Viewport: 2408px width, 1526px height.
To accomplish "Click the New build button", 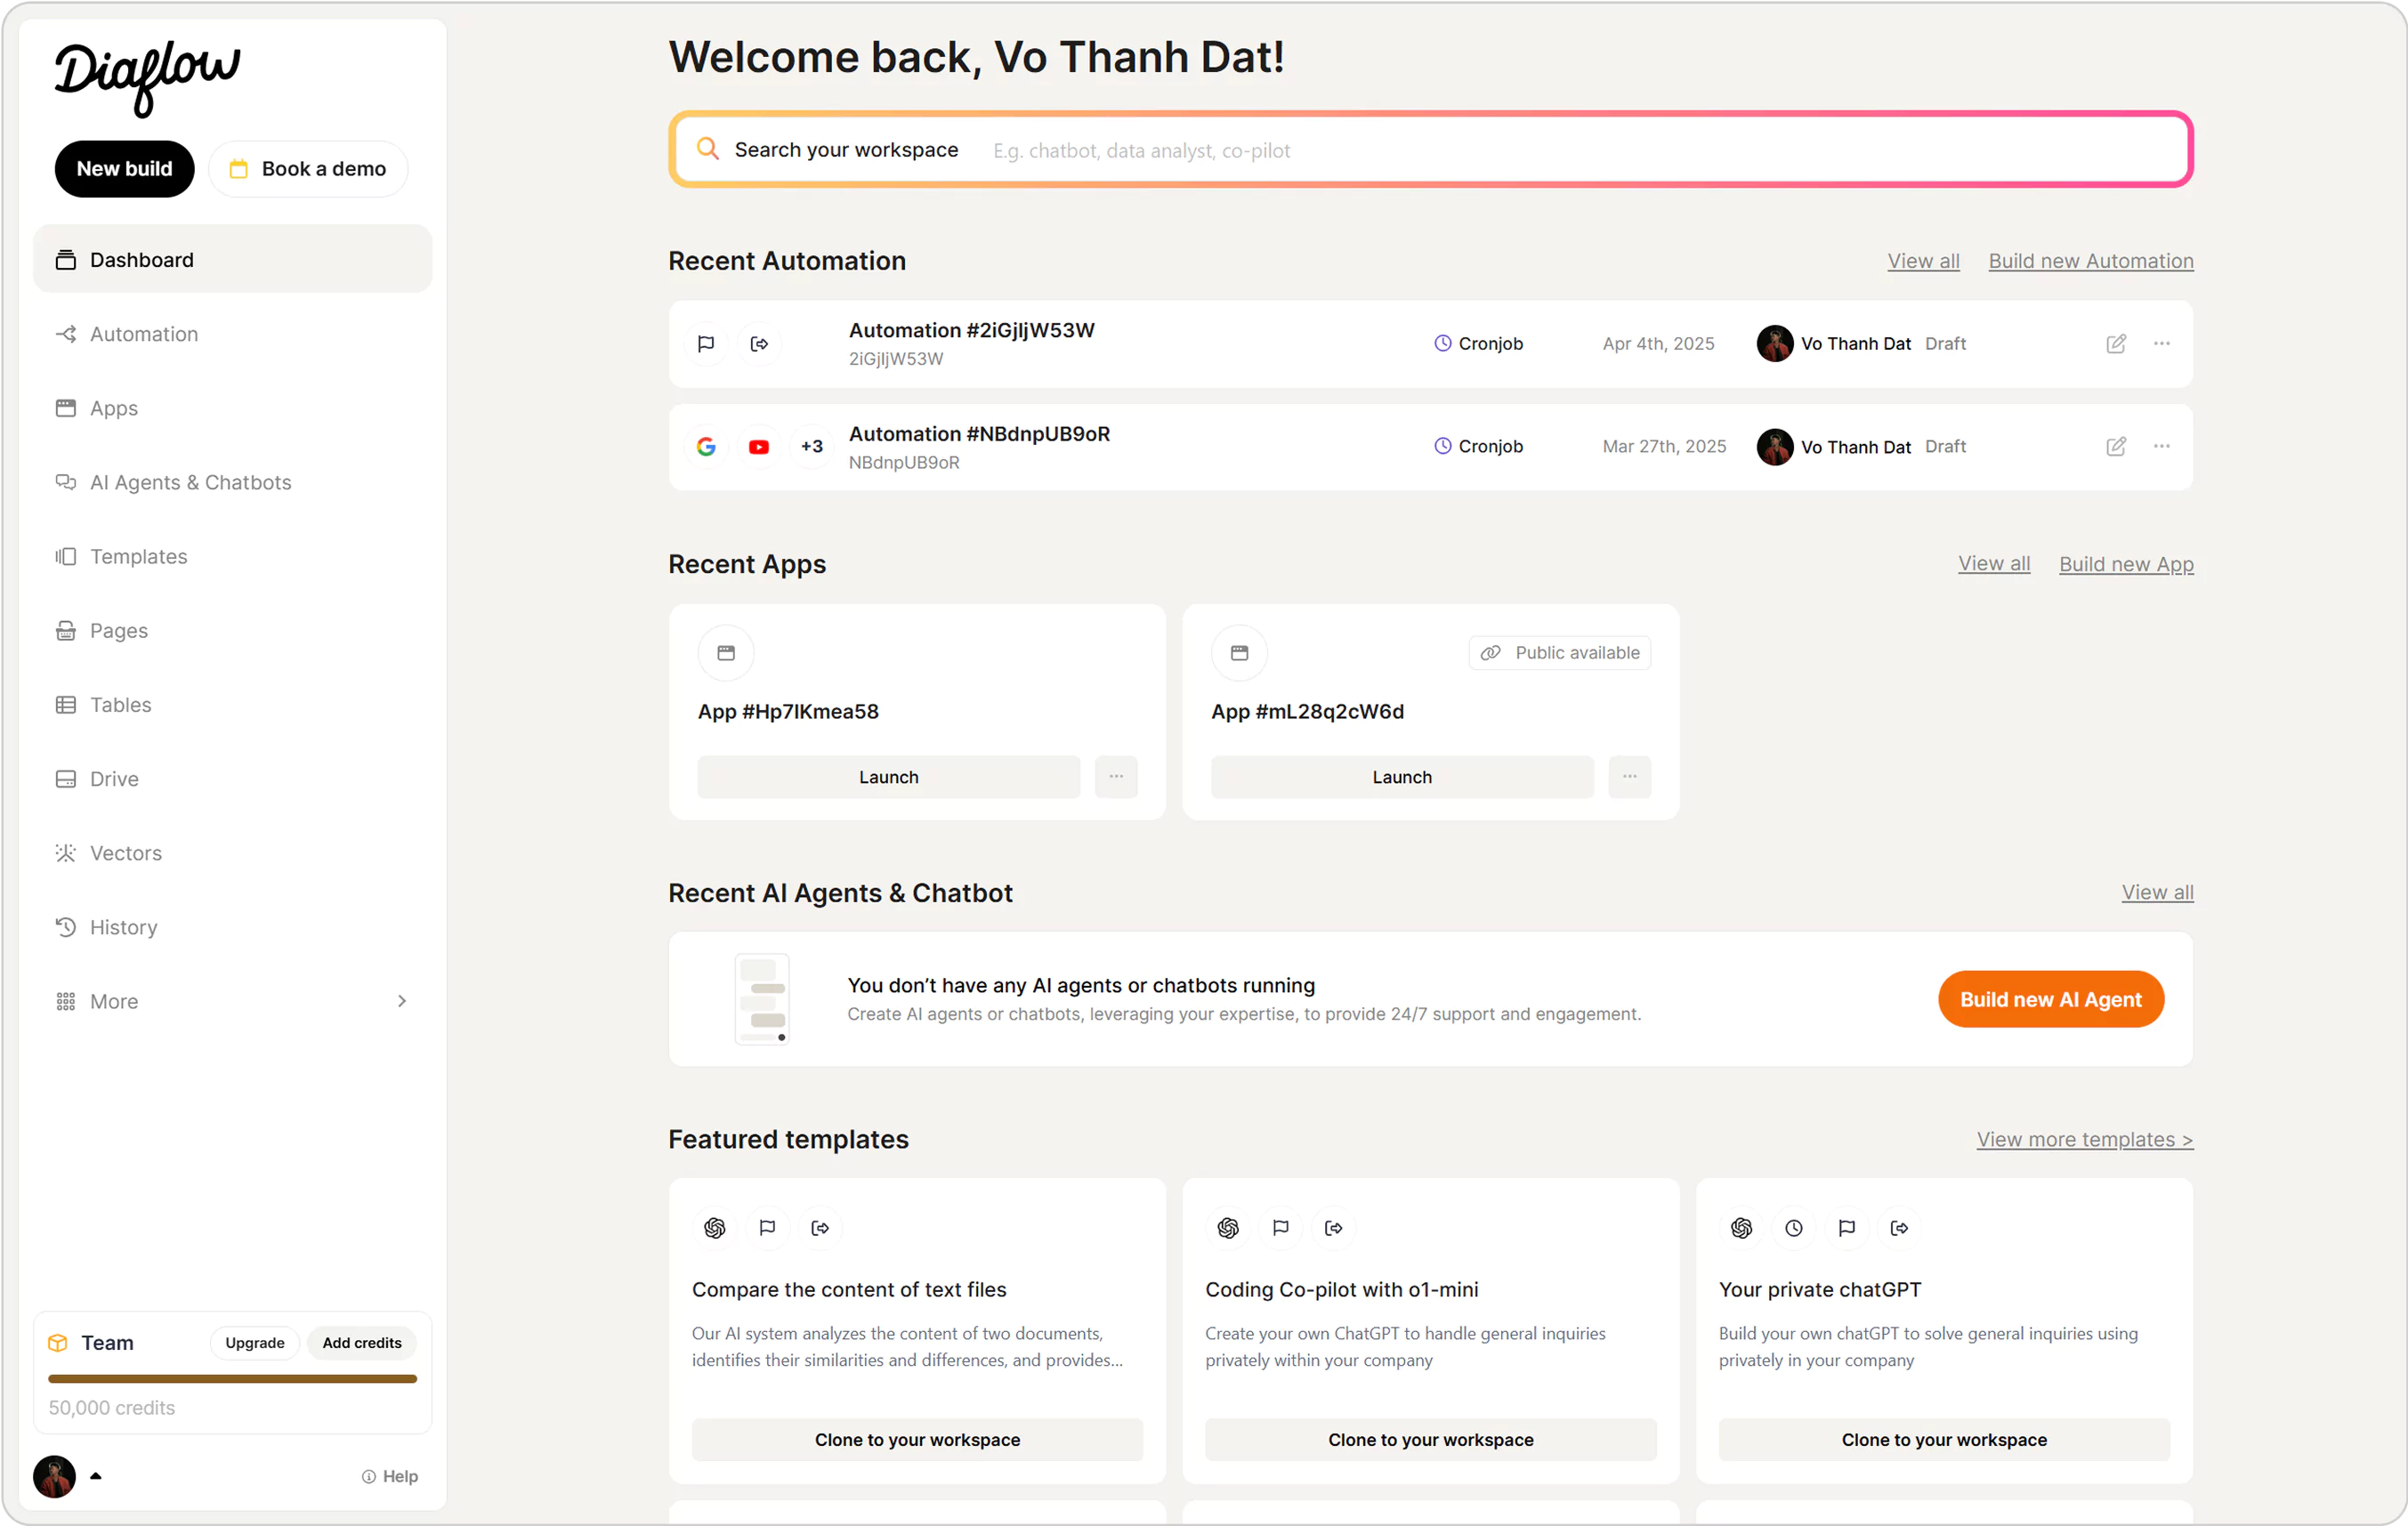I will coord(124,168).
